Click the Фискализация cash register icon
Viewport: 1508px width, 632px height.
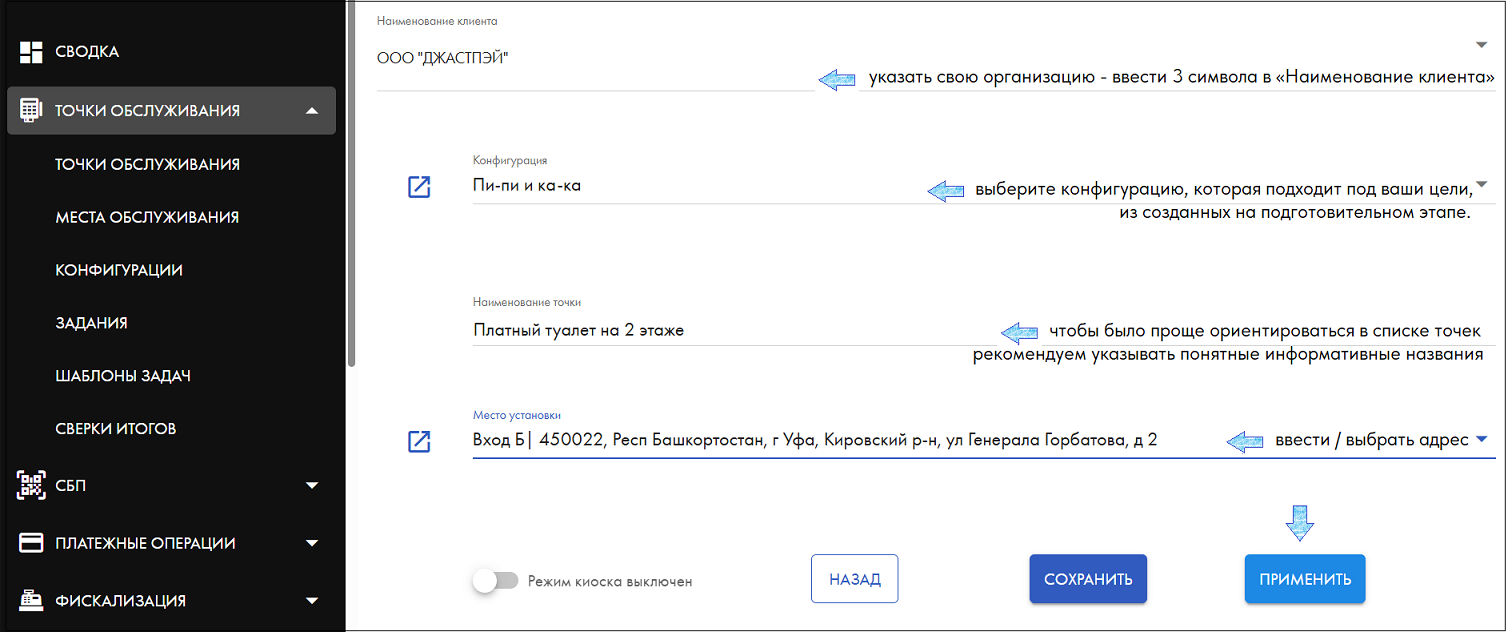[32, 600]
